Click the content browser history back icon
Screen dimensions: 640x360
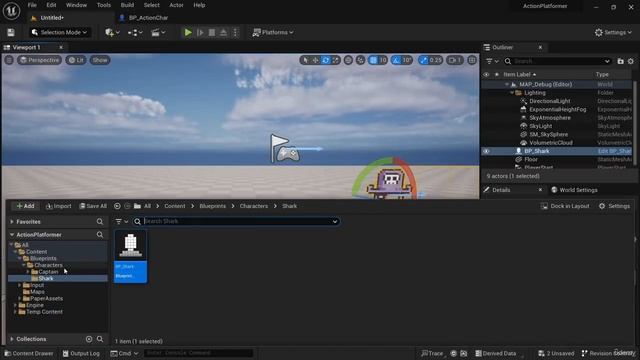[117, 206]
